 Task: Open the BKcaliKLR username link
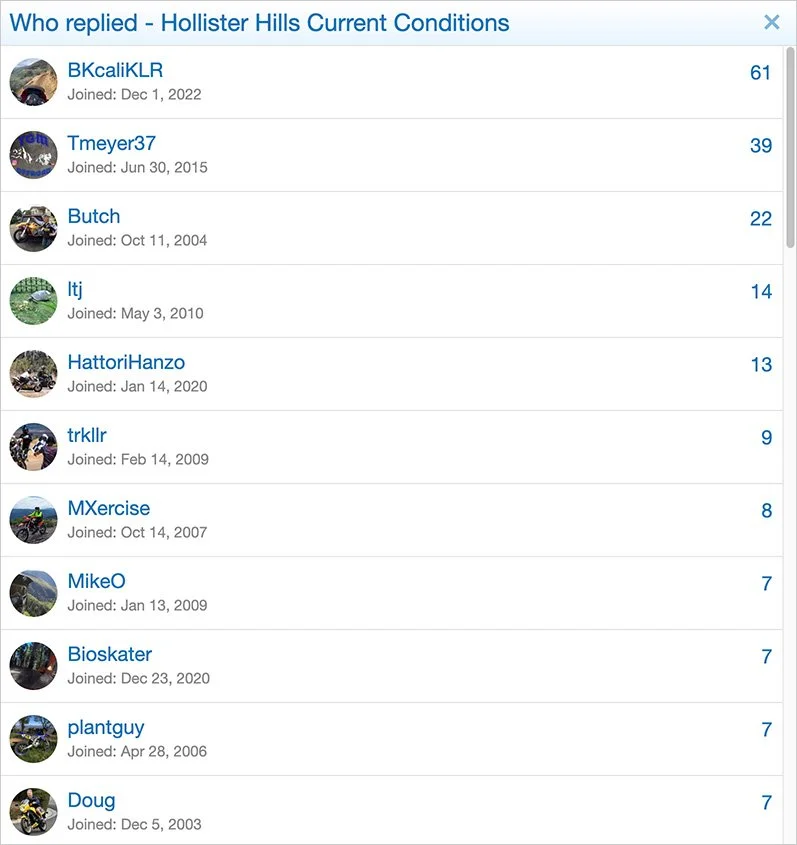(x=115, y=70)
